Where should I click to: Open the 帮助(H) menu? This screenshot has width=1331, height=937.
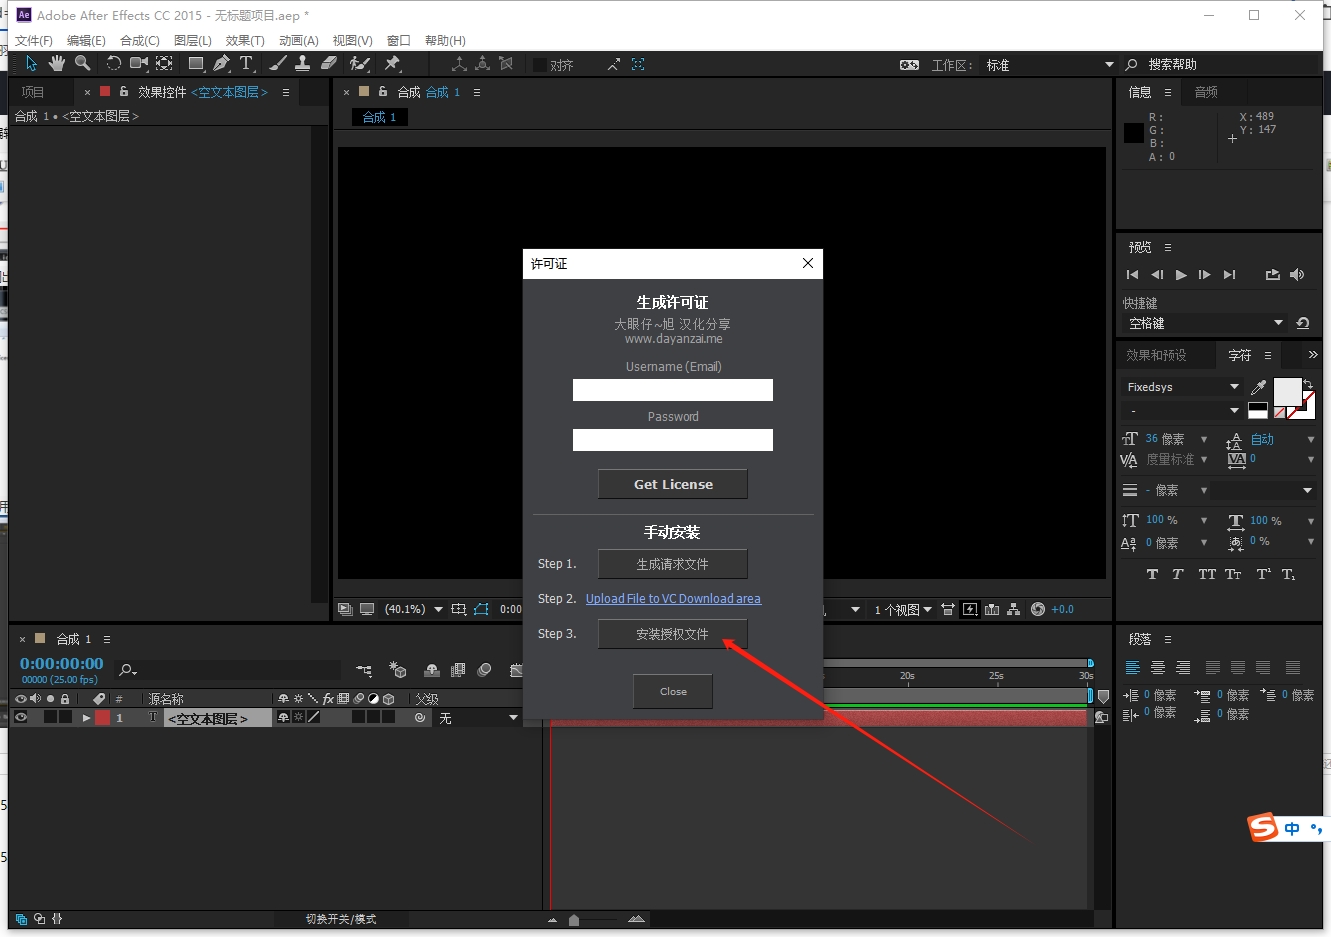pos(445,40)
